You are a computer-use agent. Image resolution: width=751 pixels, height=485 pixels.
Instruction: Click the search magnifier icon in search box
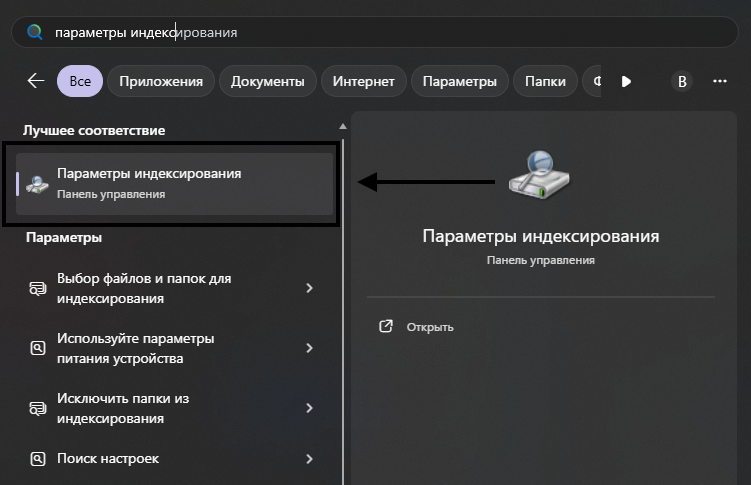click(x=34, y=32)
